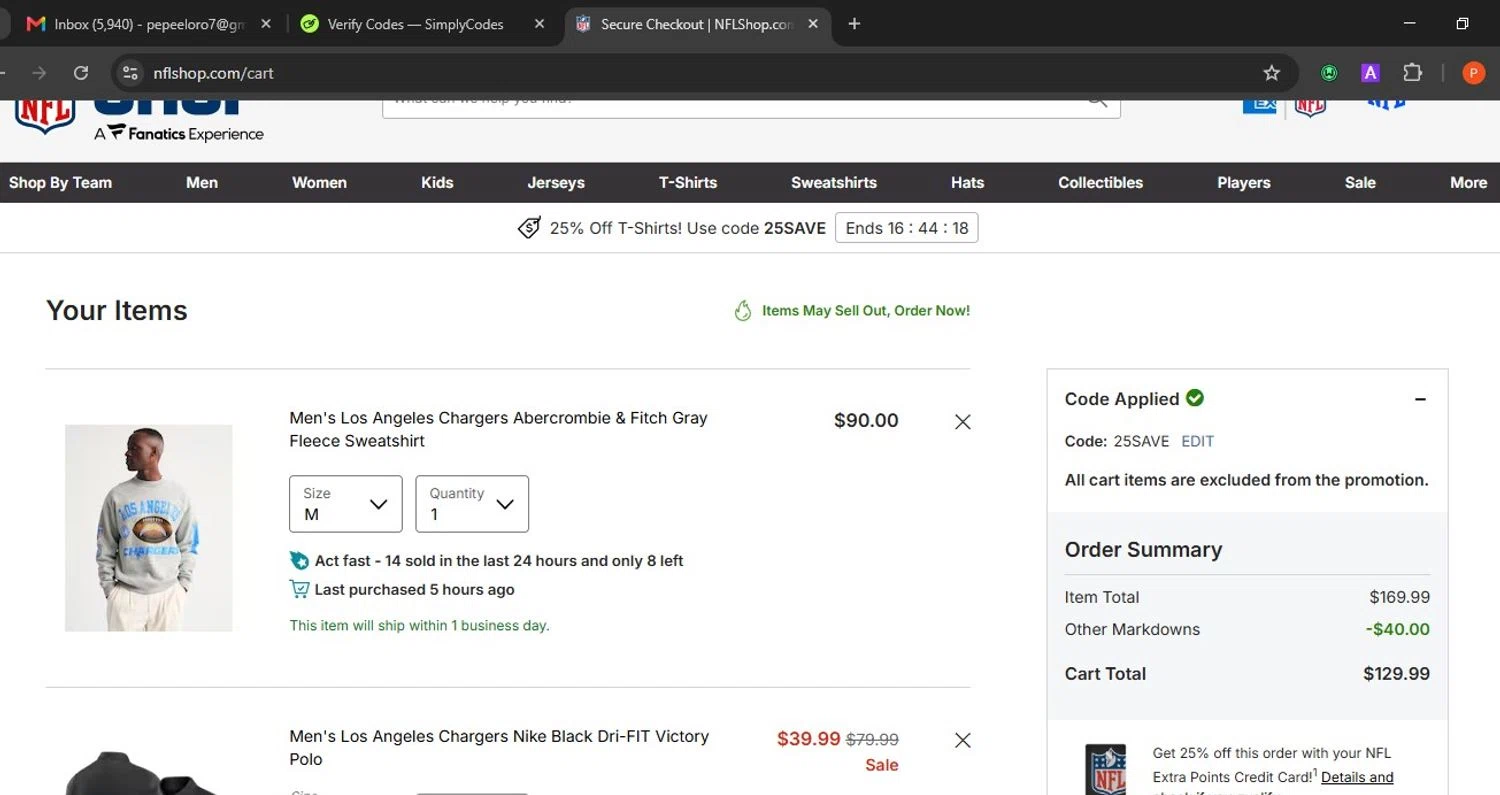Click the green Code Applied checkmark icon
1500x795 pixels.
tap(1195, 398)
